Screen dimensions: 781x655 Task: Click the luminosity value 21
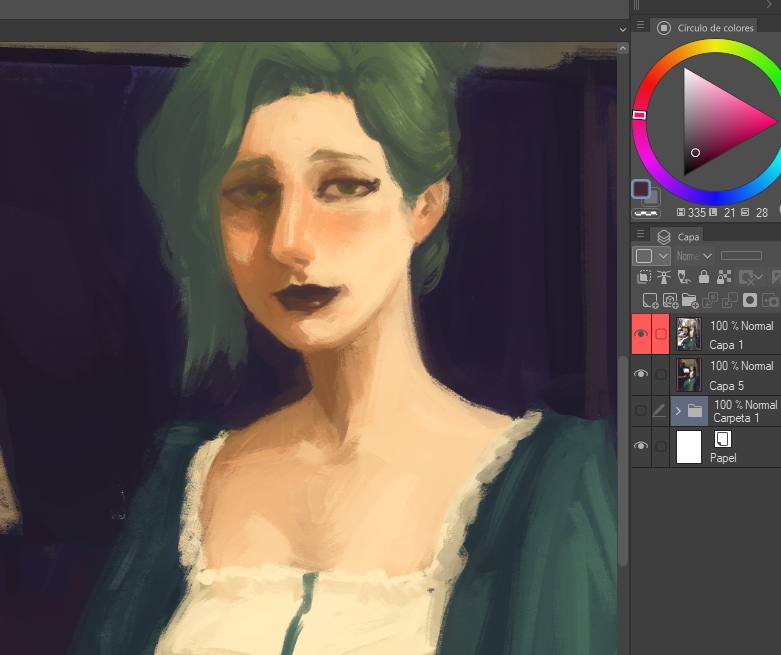(729, 213)
